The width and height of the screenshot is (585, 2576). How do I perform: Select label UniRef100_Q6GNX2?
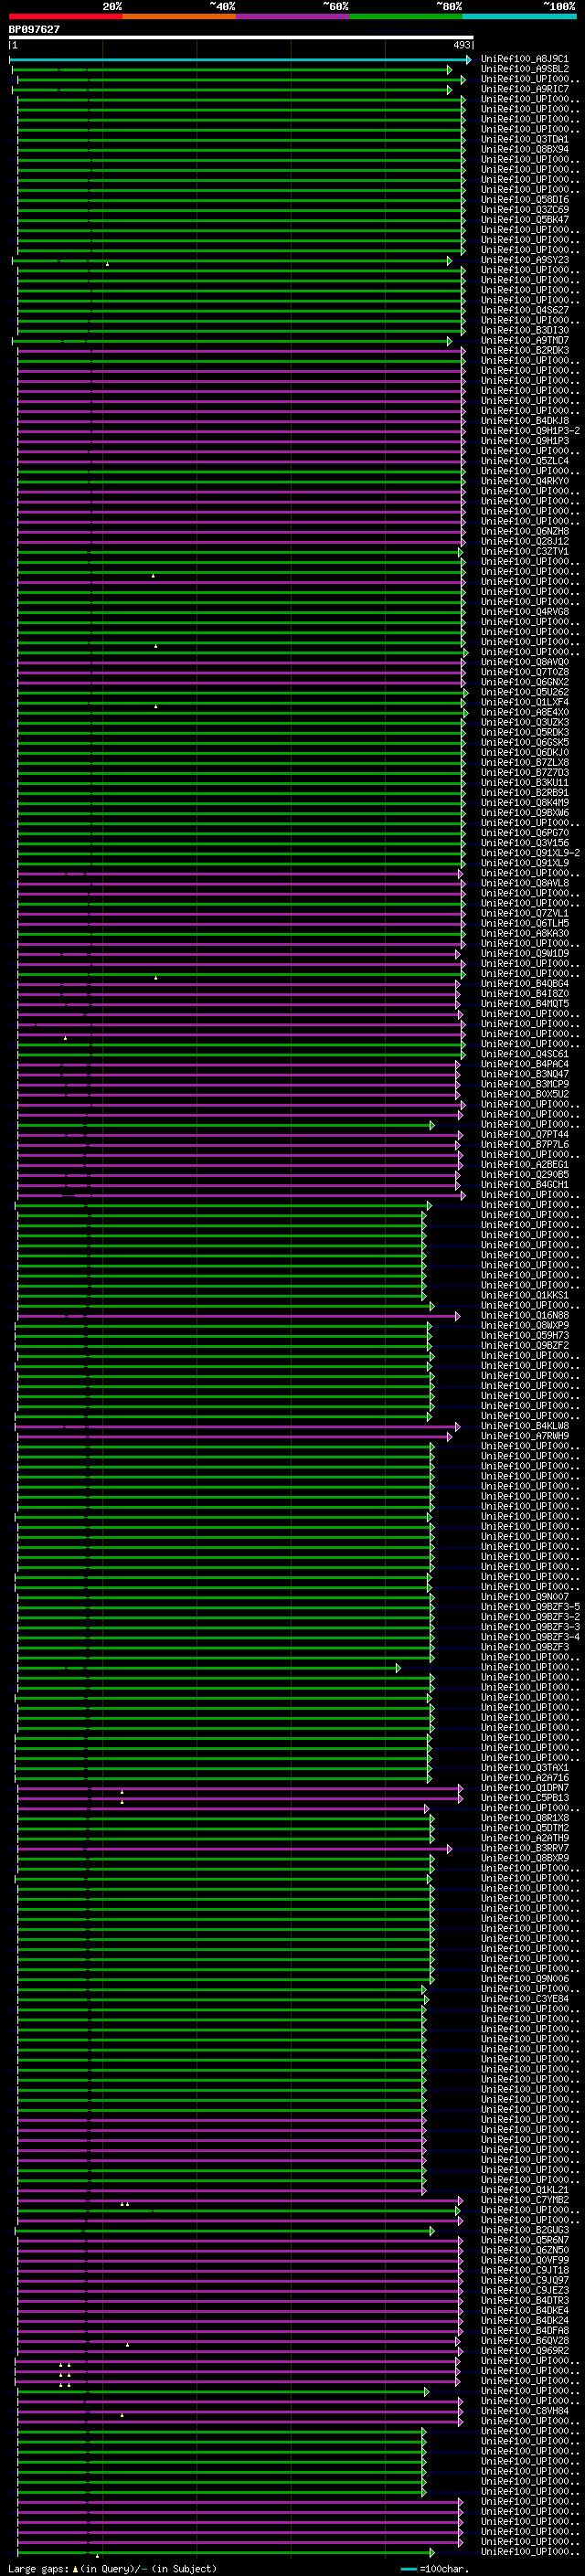[525, 682]
